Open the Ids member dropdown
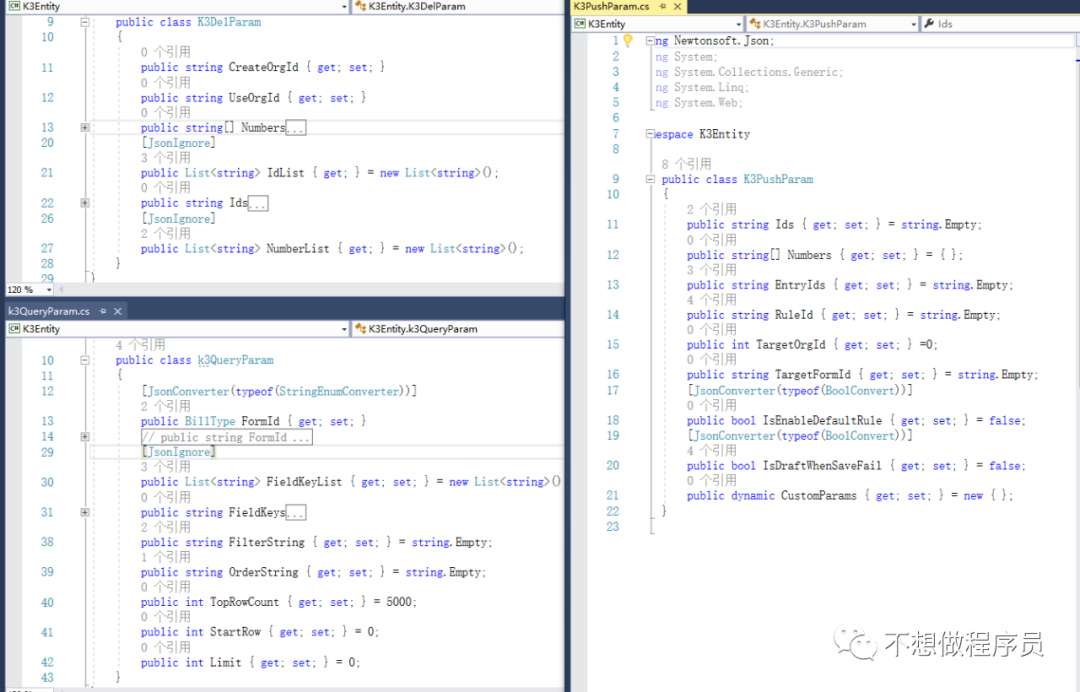Screen dimensions: 1080x692 pos(1000,23)
